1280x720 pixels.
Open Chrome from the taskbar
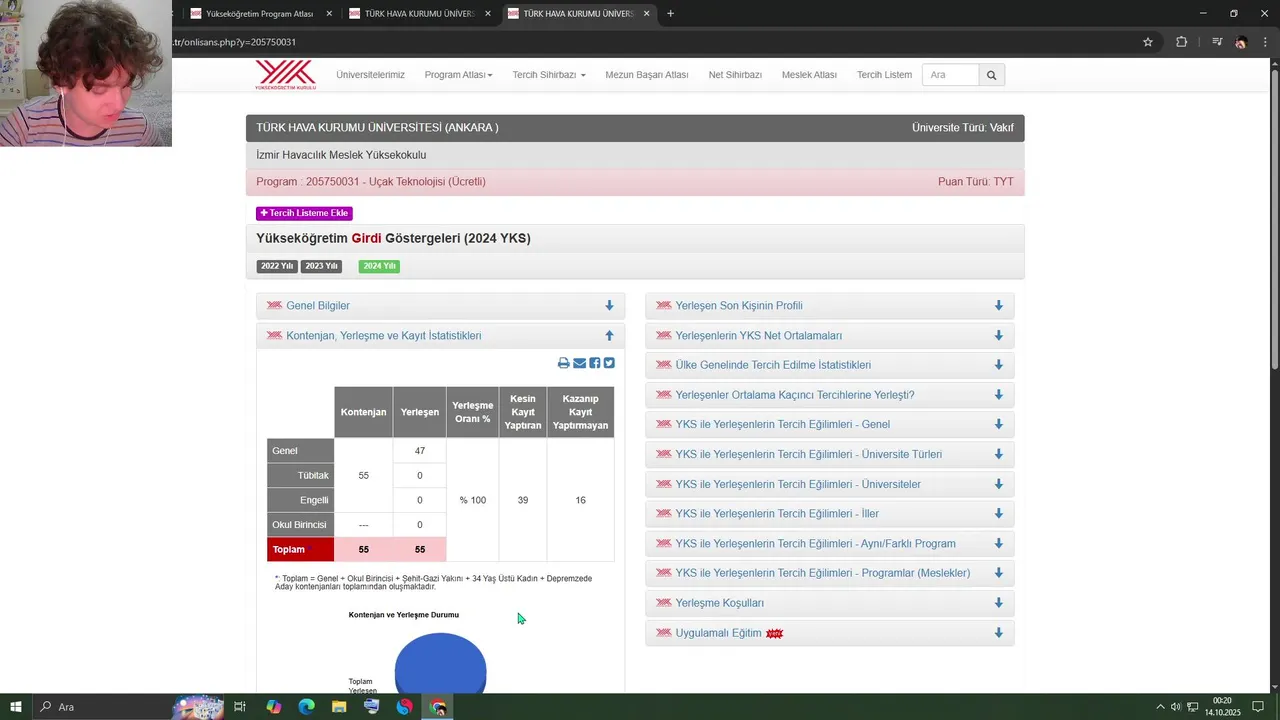[438, 707]
